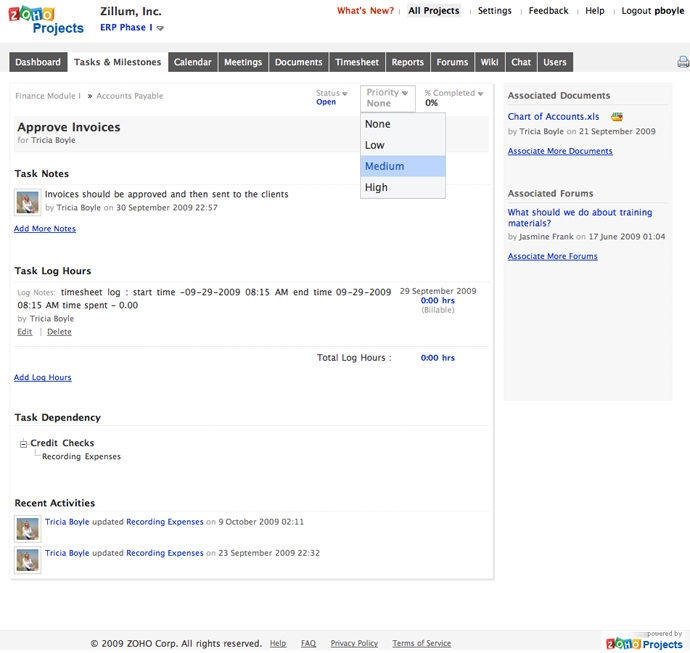This screenshot has height=653, width=690.
Task: Delete the timesheet log entry
Action: pos(59,332)
